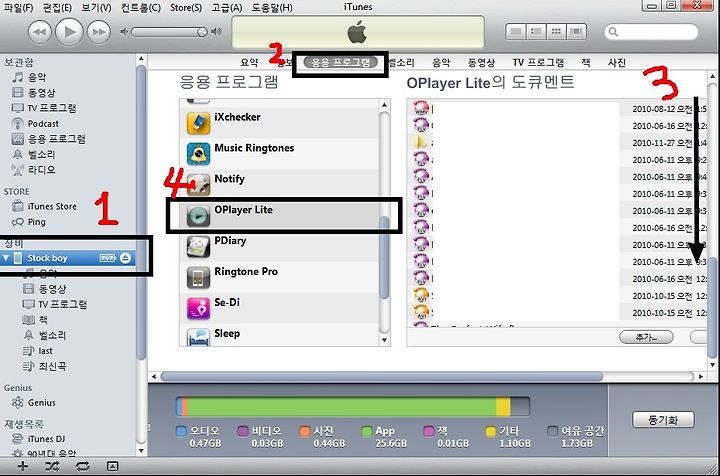This screenshot has width=720, height=476.
Task: Open the 편집(E) menu
Action: (x=57, y=7)
